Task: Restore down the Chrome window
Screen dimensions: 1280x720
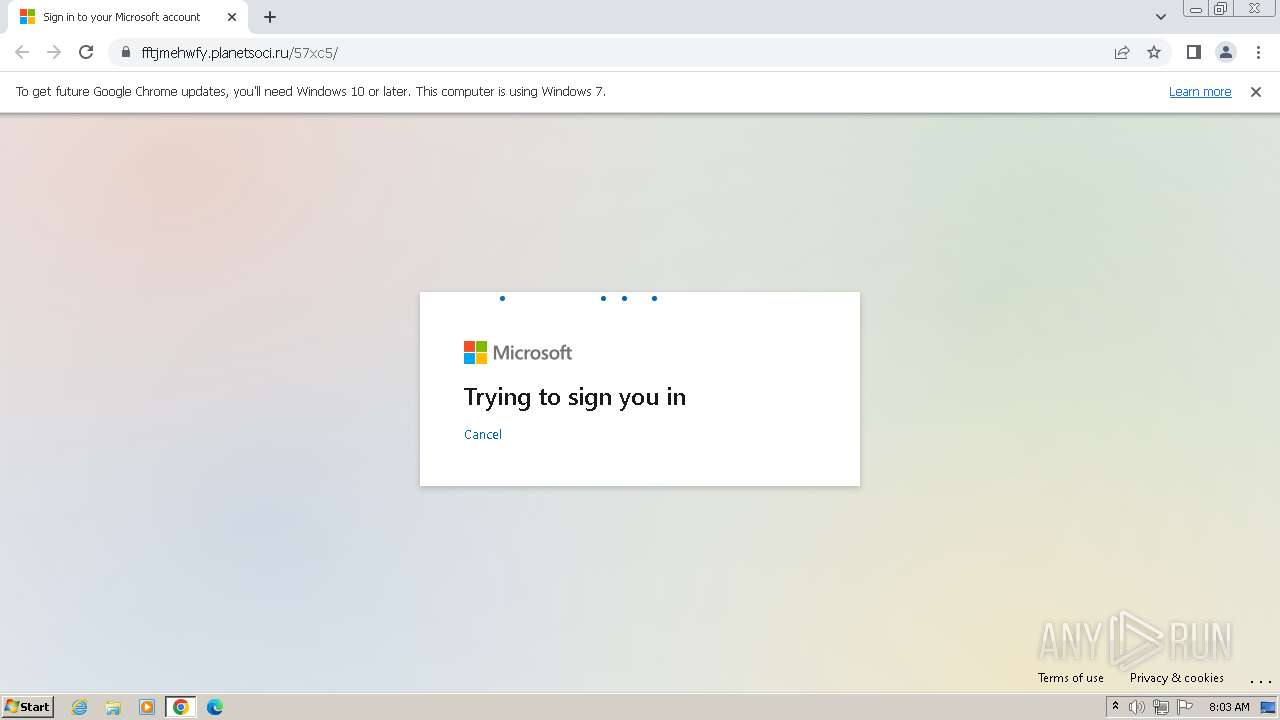Action: click(x=1221, y=9)
